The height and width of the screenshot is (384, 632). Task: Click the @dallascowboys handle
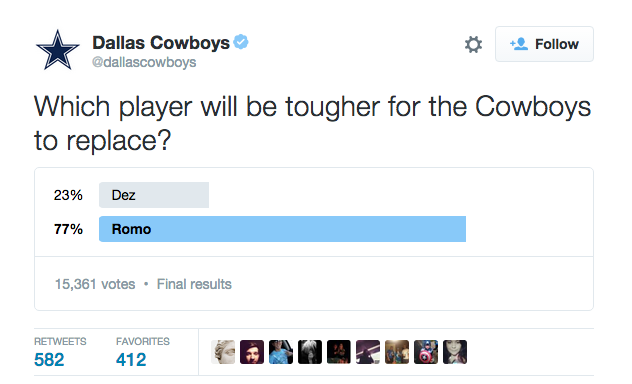coord(144,62)
